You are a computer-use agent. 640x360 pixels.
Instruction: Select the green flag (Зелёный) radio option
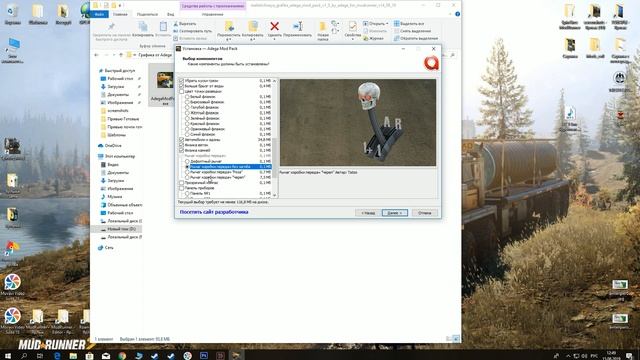187,118
